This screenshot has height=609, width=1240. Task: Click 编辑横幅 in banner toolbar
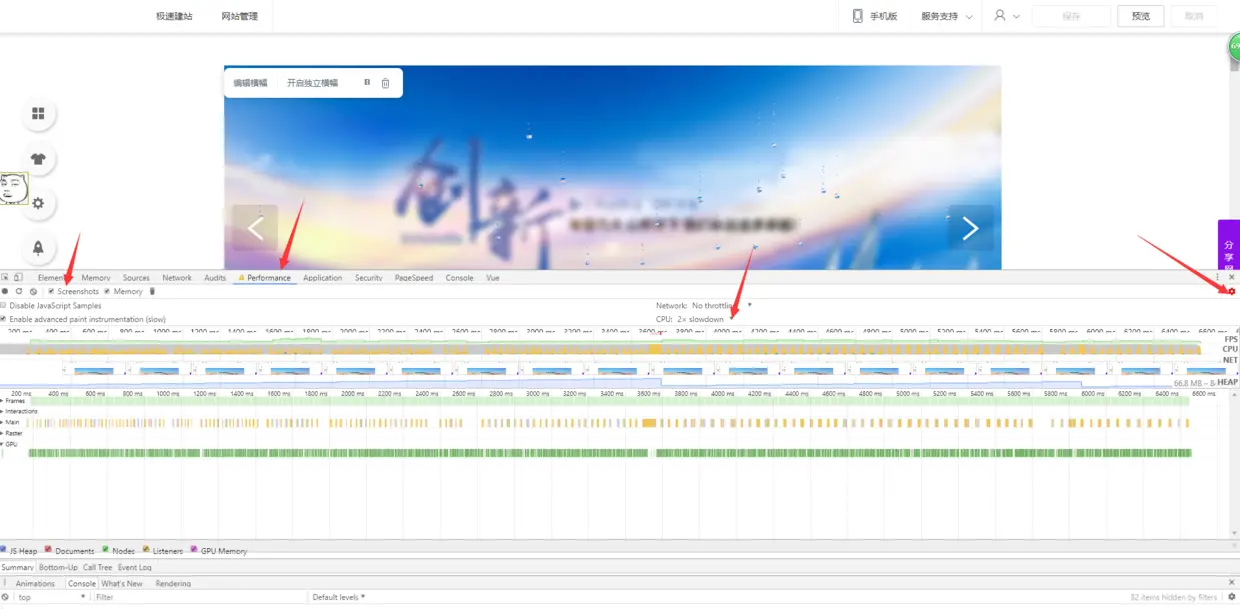pos(250,83)
